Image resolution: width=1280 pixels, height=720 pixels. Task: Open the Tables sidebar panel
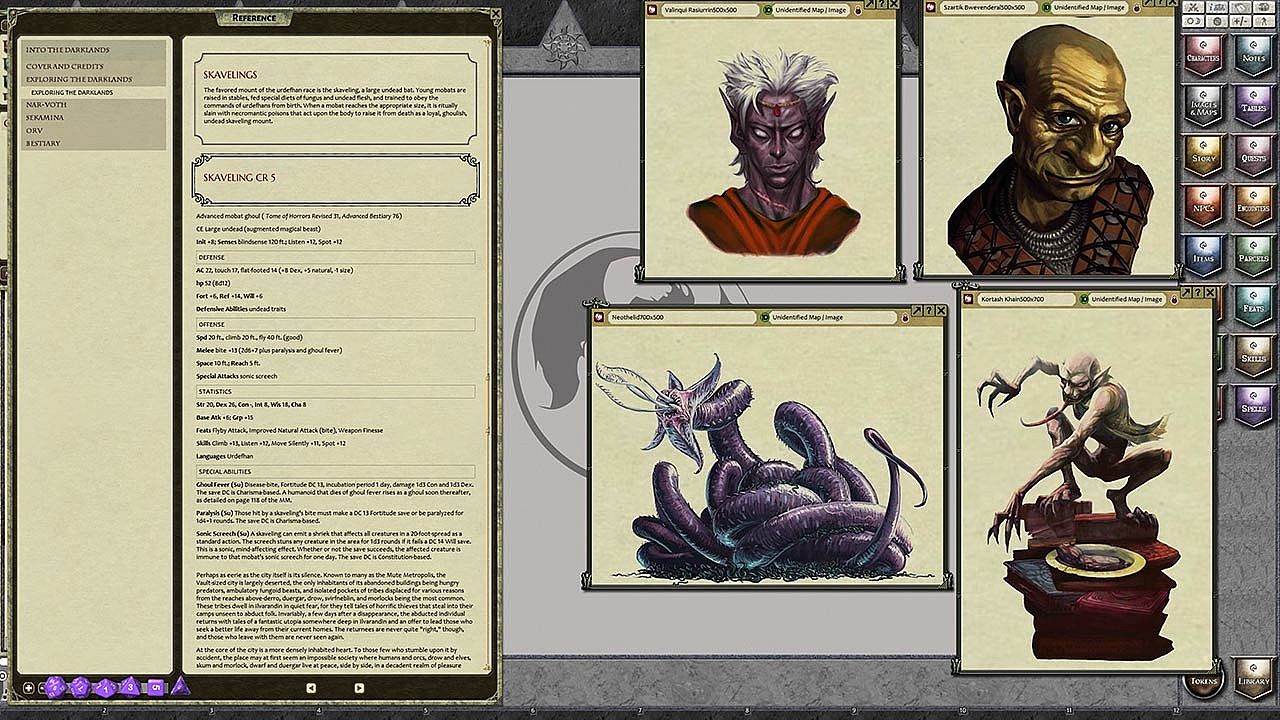point(1252,105)
